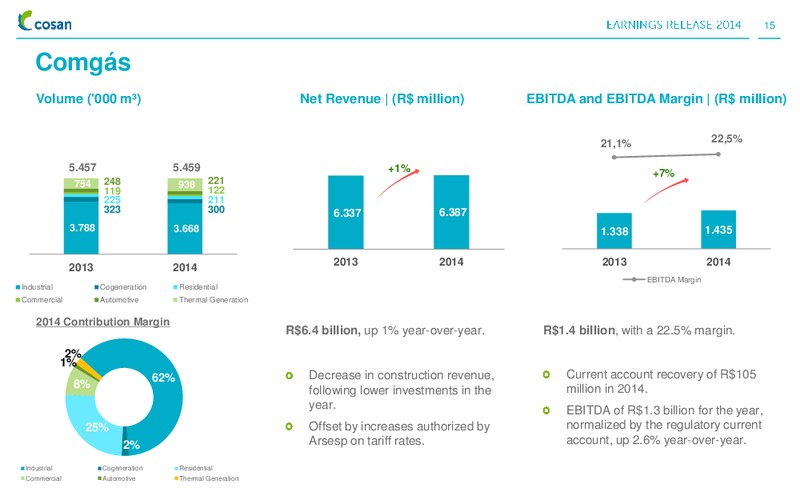Click the value 248 beside the 2013 bar
Image resolution: width=800 pixels, height=500 pixels.
pyautogui.click(x=112, y=181)
